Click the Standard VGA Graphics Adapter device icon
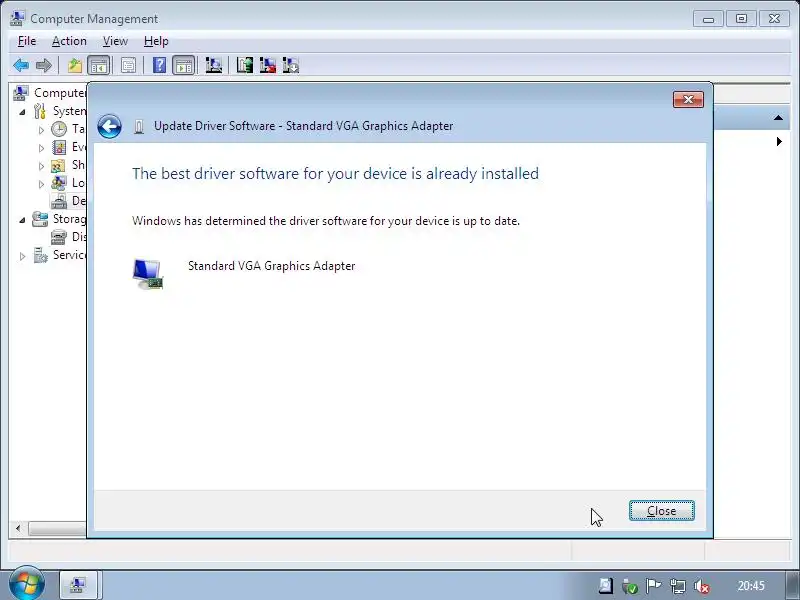 (x=148, y=273)
